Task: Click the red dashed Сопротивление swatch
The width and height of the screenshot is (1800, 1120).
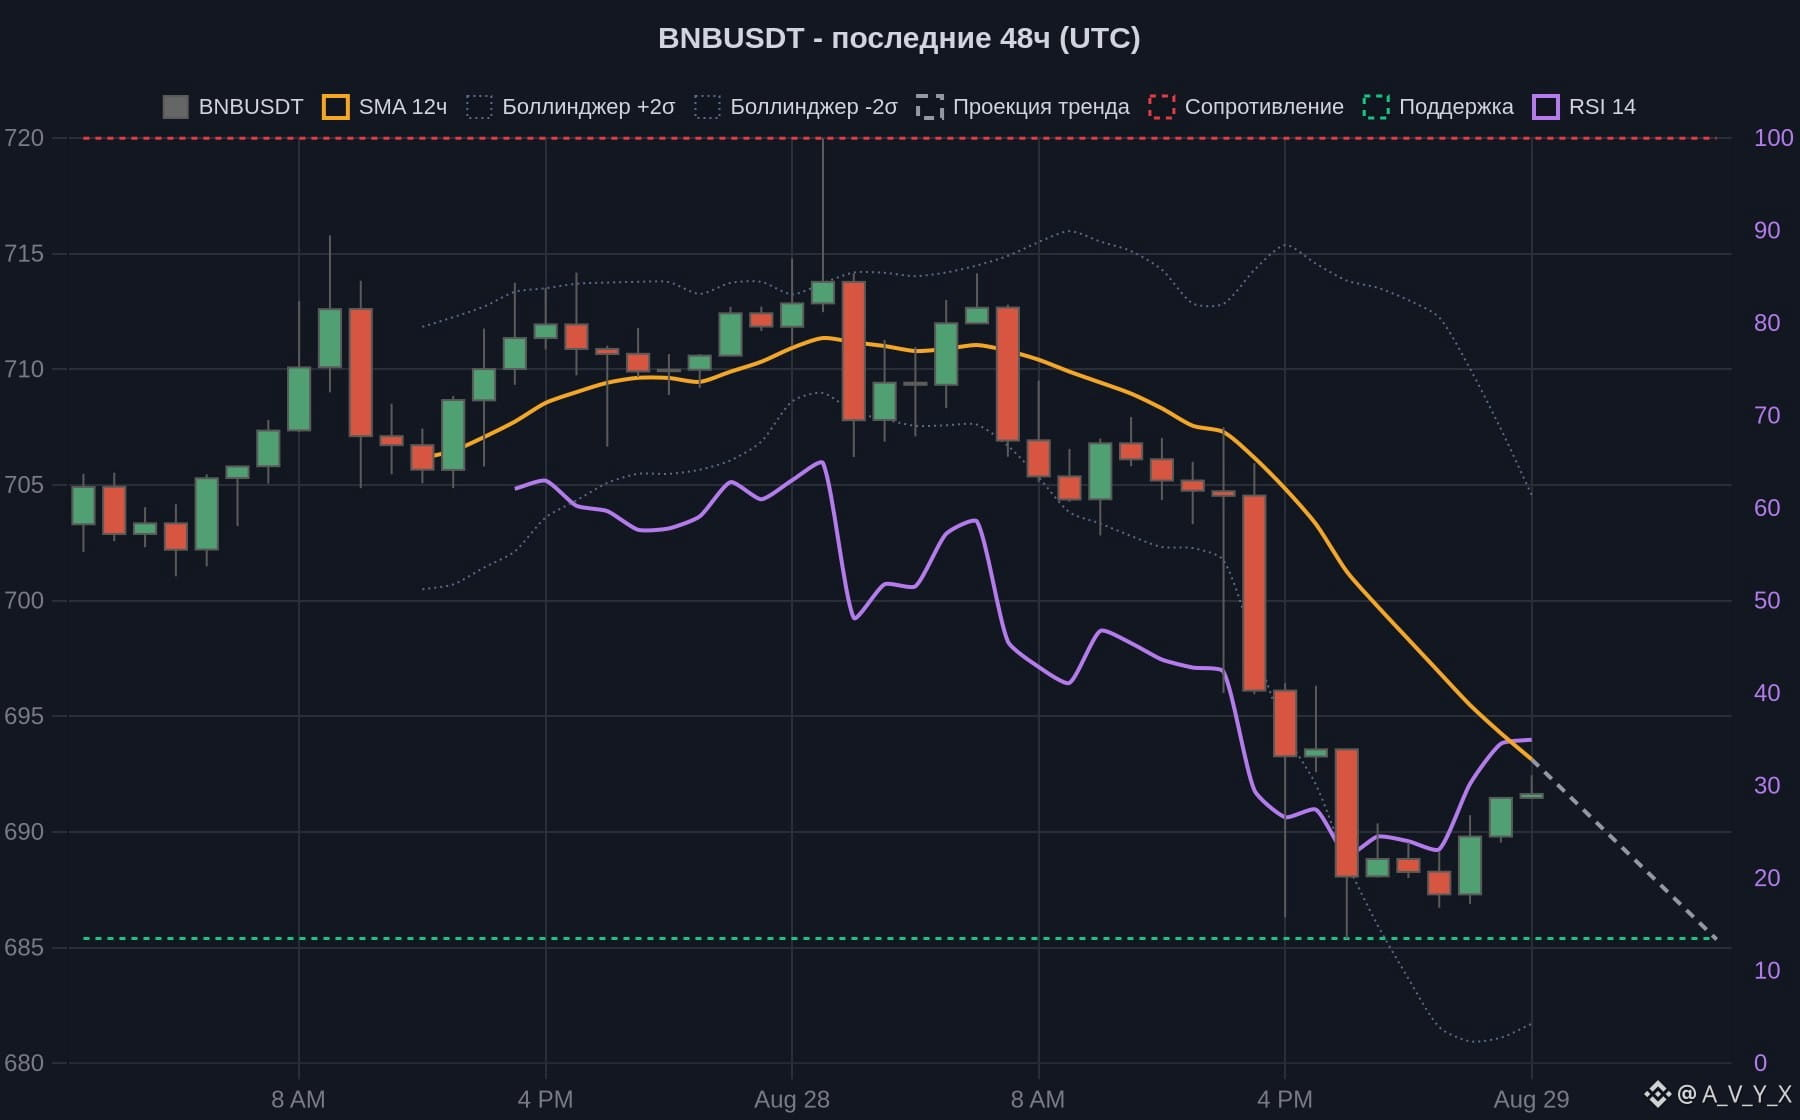Action: coord(1162,107)
